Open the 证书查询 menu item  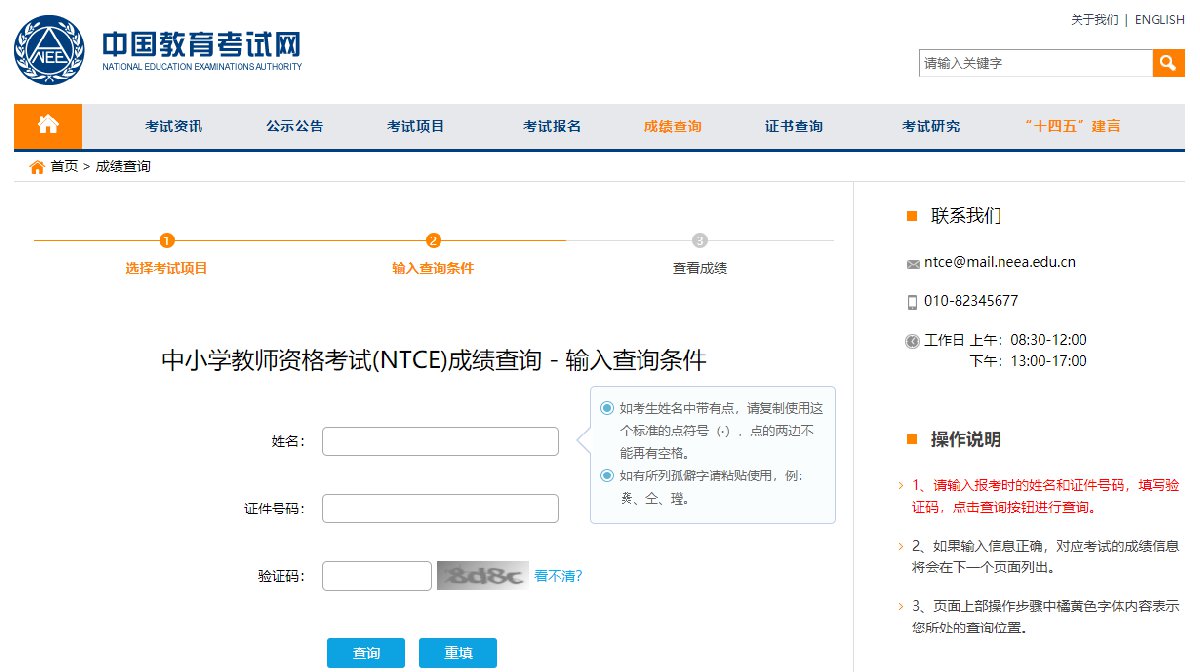(793, 127)
